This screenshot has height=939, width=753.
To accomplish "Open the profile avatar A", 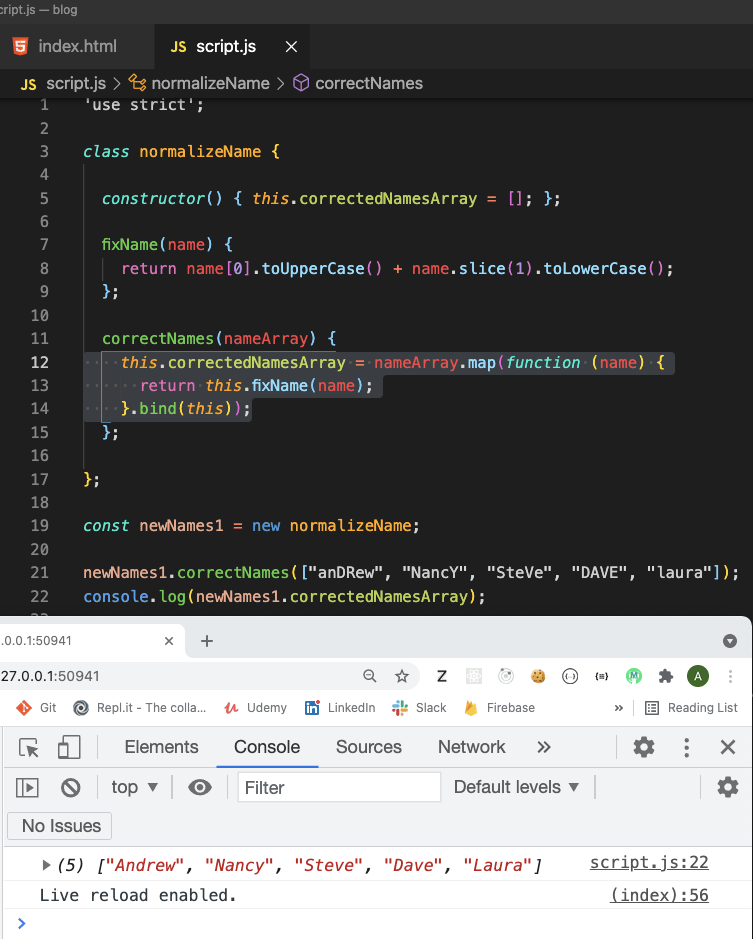I will [698, 676].
